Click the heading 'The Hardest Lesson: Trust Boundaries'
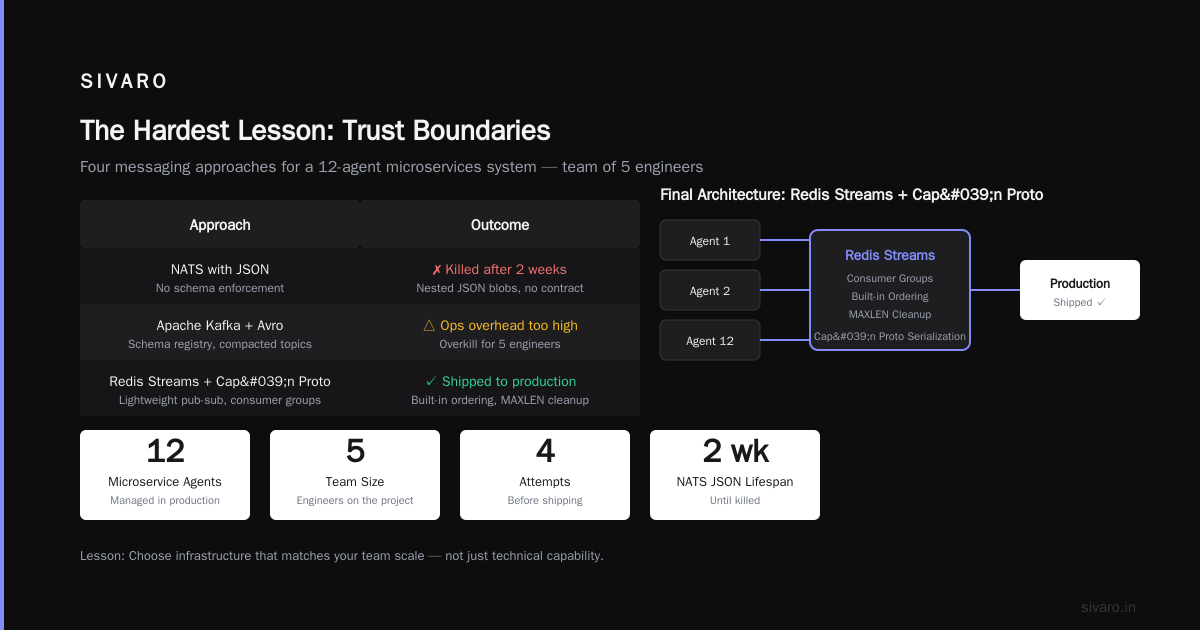 [x=315, y=130]
